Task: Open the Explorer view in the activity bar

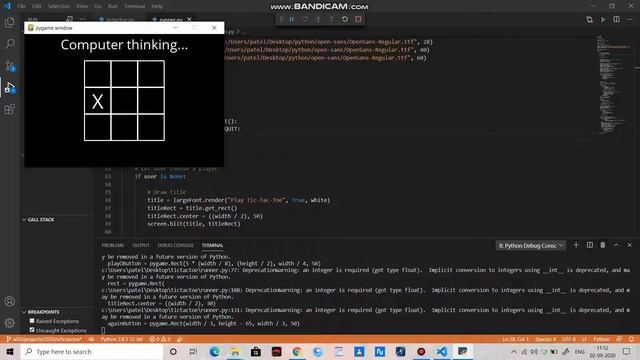Action: pyautogui.click(x=9, y=22)
